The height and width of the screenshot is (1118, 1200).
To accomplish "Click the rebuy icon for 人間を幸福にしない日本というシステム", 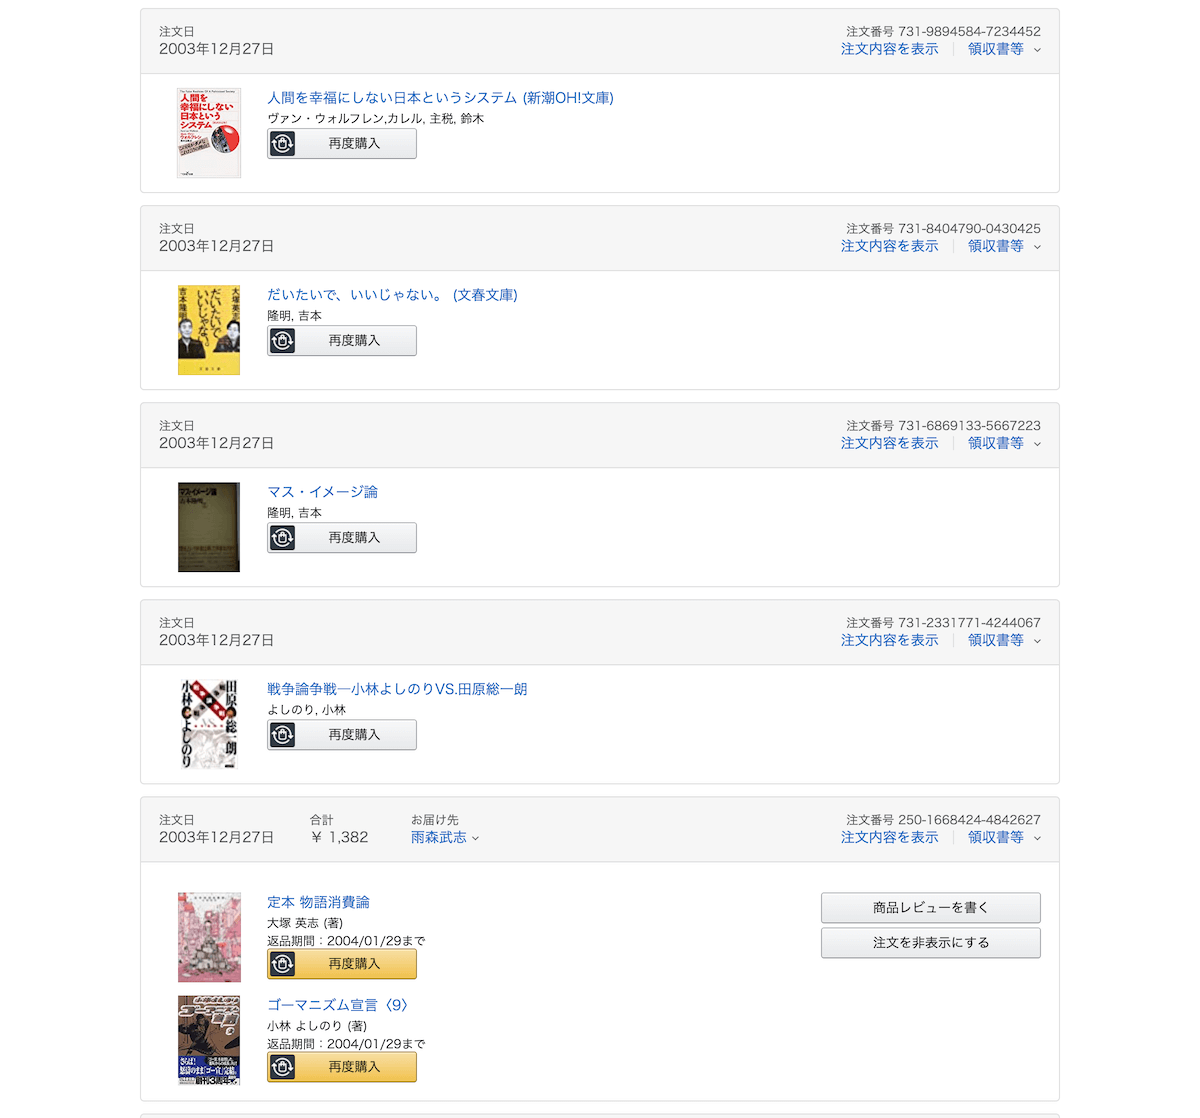I will click(283, 144).
